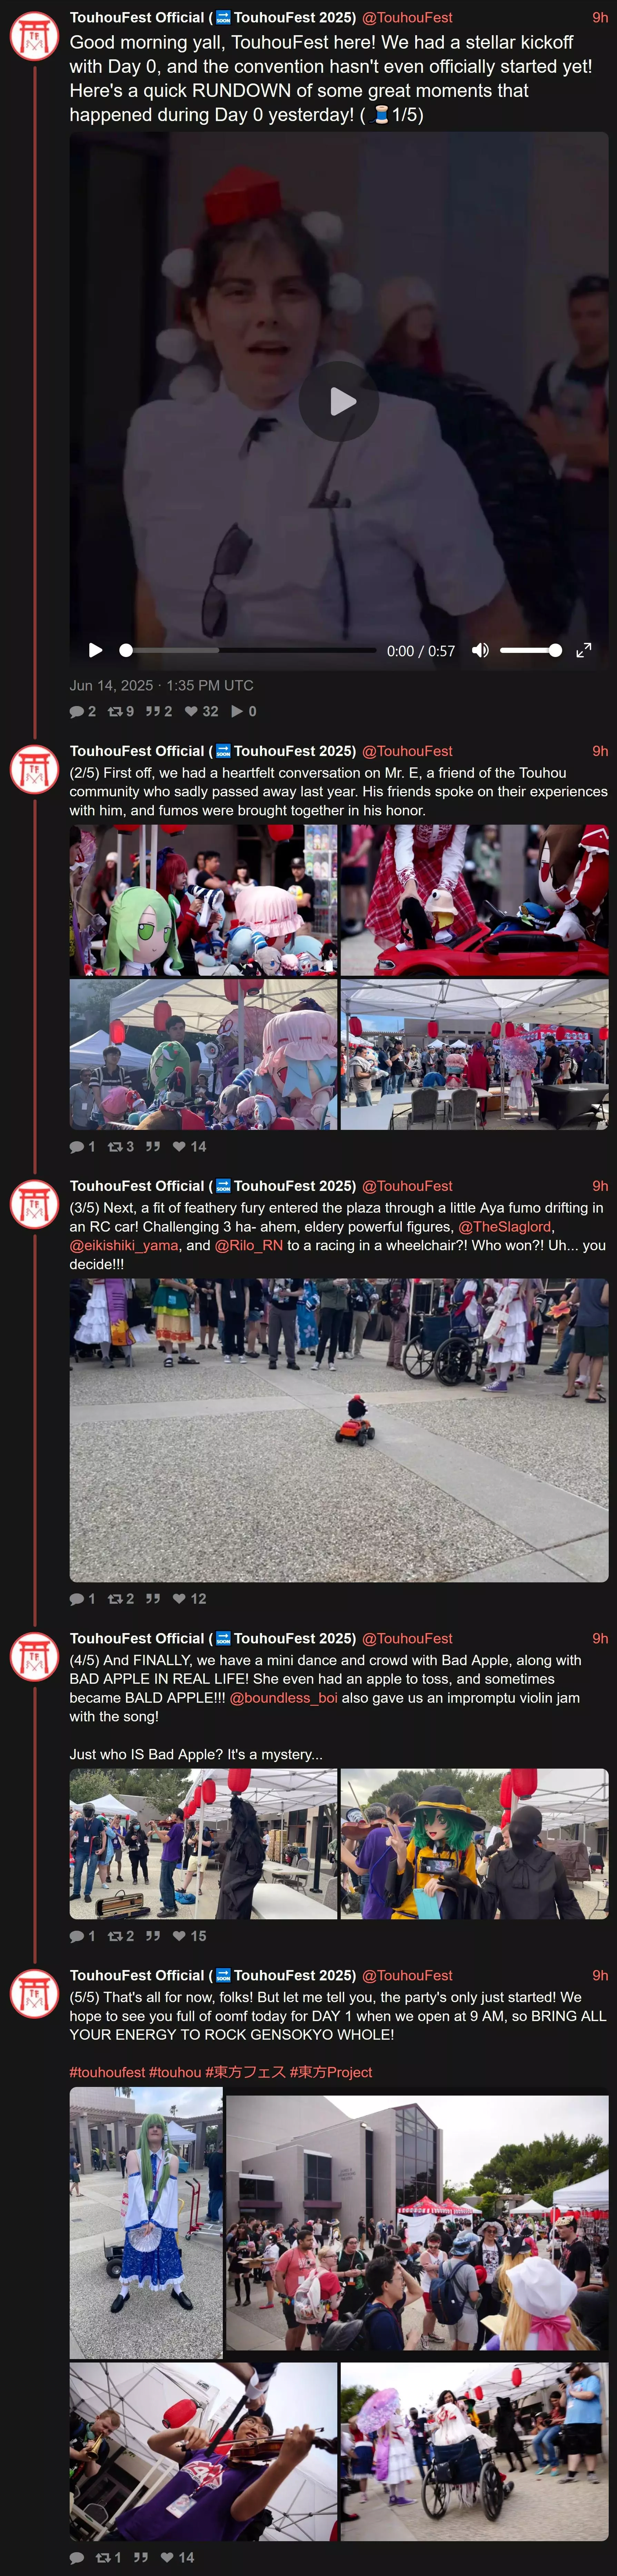Image resolution: width=617 pixels, height=2576 pixels.
Task: Mute the video using the speaker icon
Action: tap(480, 650)
